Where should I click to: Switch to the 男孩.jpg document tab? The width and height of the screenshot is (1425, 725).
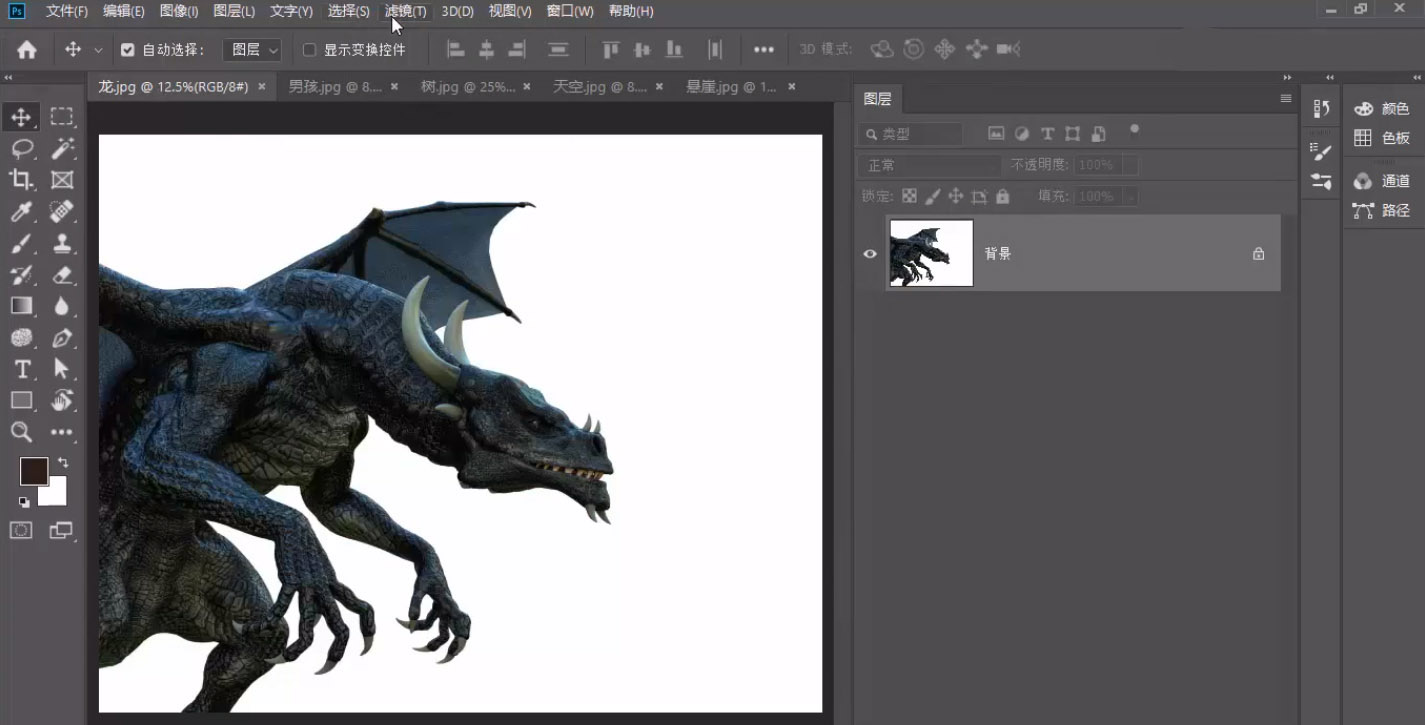click(x=335, y=87)
